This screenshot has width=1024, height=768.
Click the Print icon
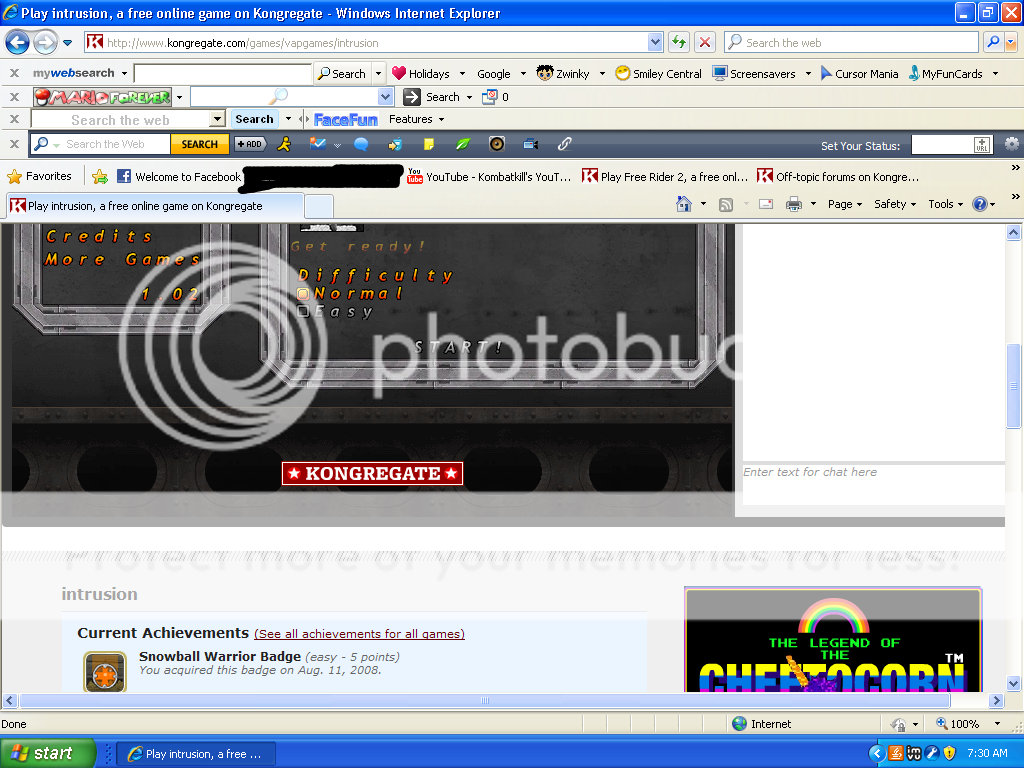pyautogui.click(x=794, y=204)
